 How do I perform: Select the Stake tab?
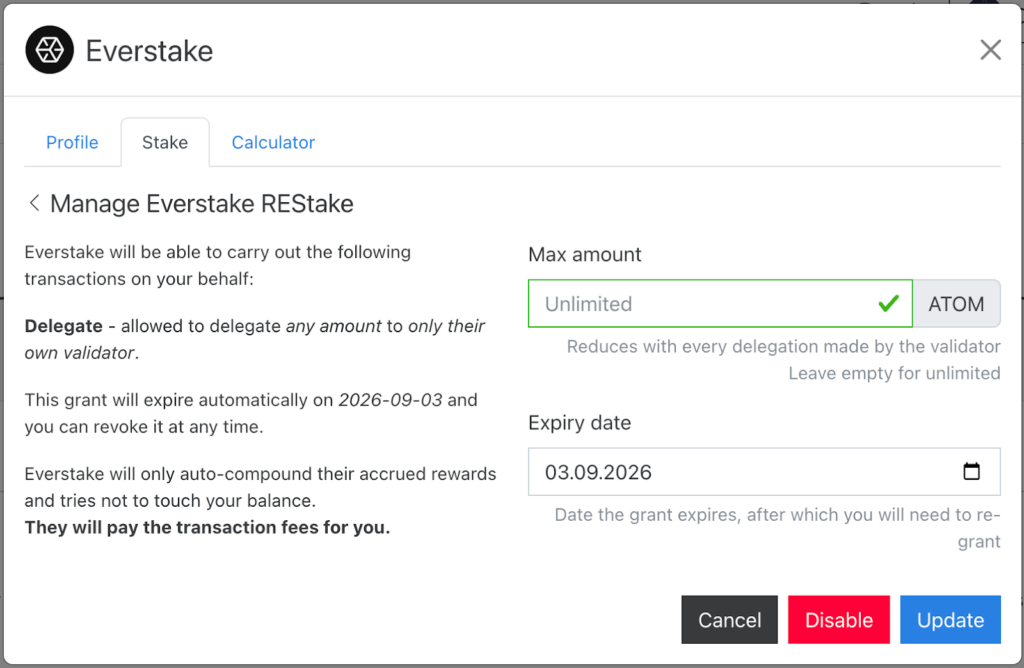165,143
